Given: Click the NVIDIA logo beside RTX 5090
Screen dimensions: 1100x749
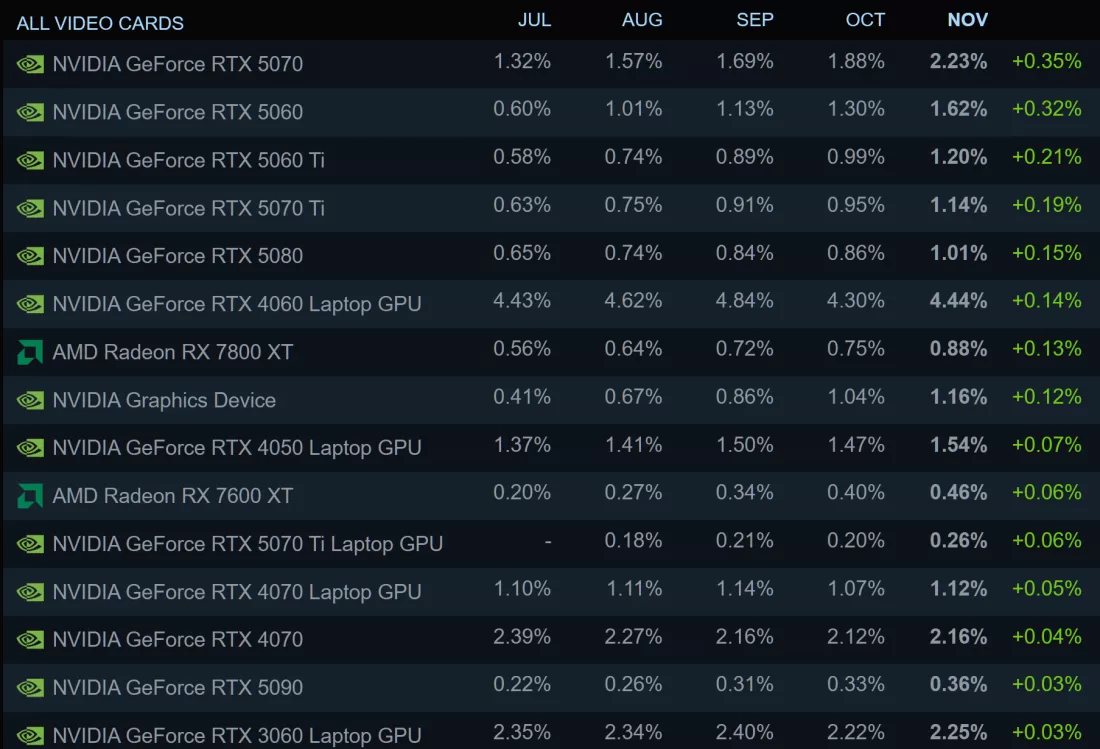Looking at the screenshot, I should [x=30, y=688].
